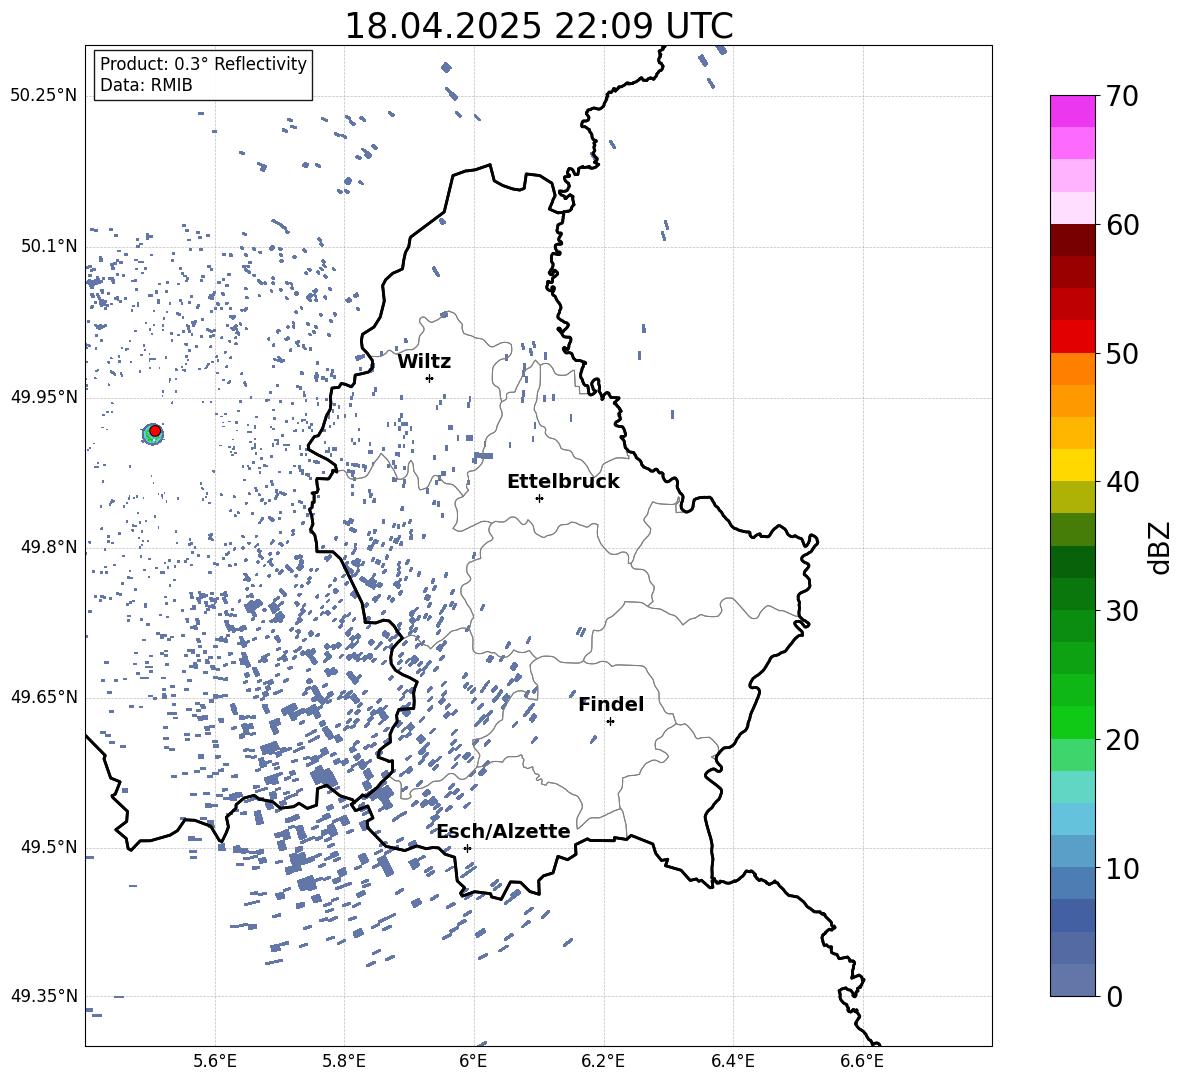Click the 49.65°N latitude label
Image resolution: width=1184 pixels, height=1081 pixels.
[43, 697]
